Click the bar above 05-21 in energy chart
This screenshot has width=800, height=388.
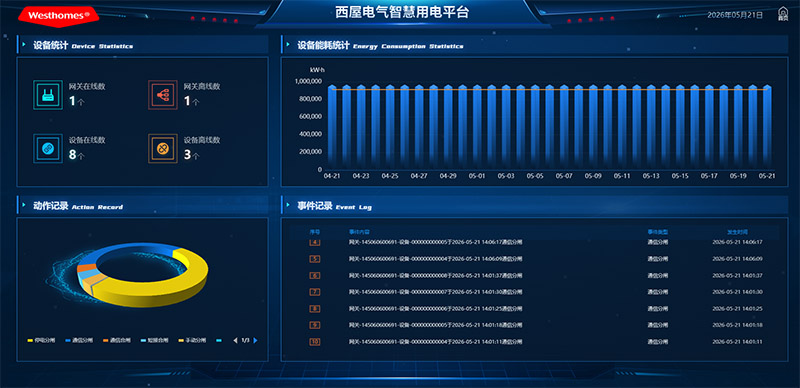[767, 127]
